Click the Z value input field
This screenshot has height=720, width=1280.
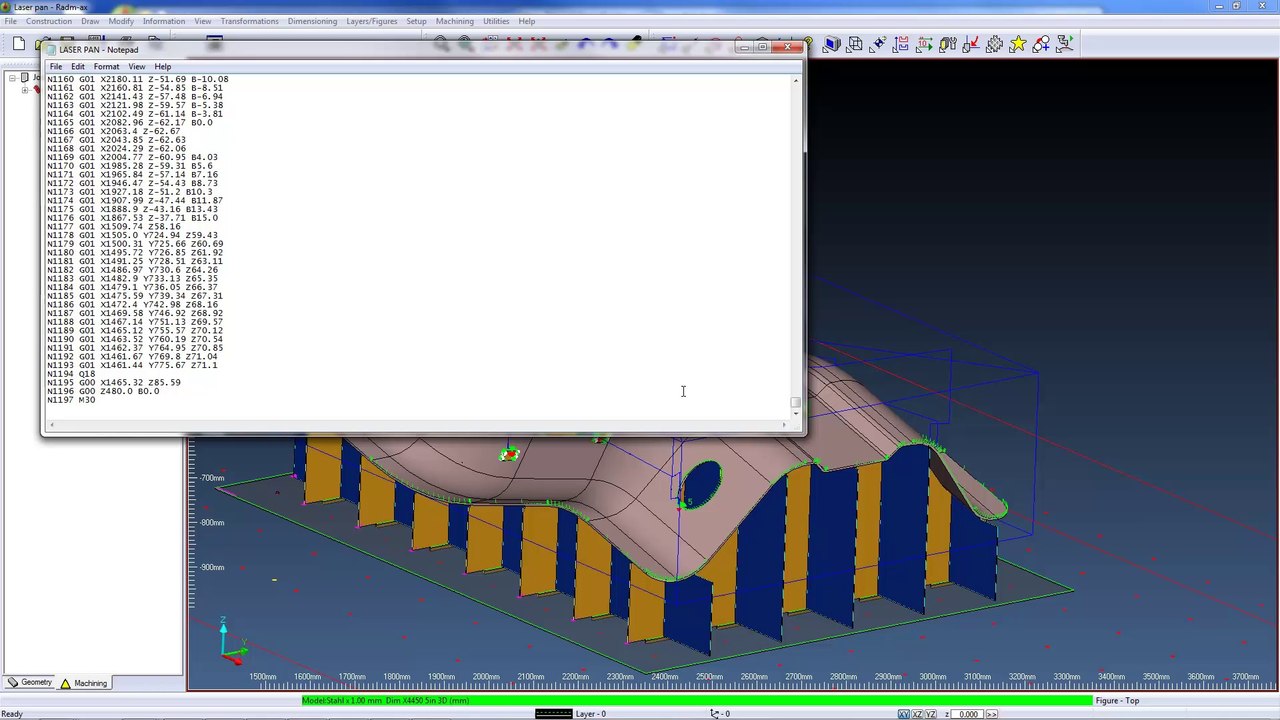coord(969,714)
